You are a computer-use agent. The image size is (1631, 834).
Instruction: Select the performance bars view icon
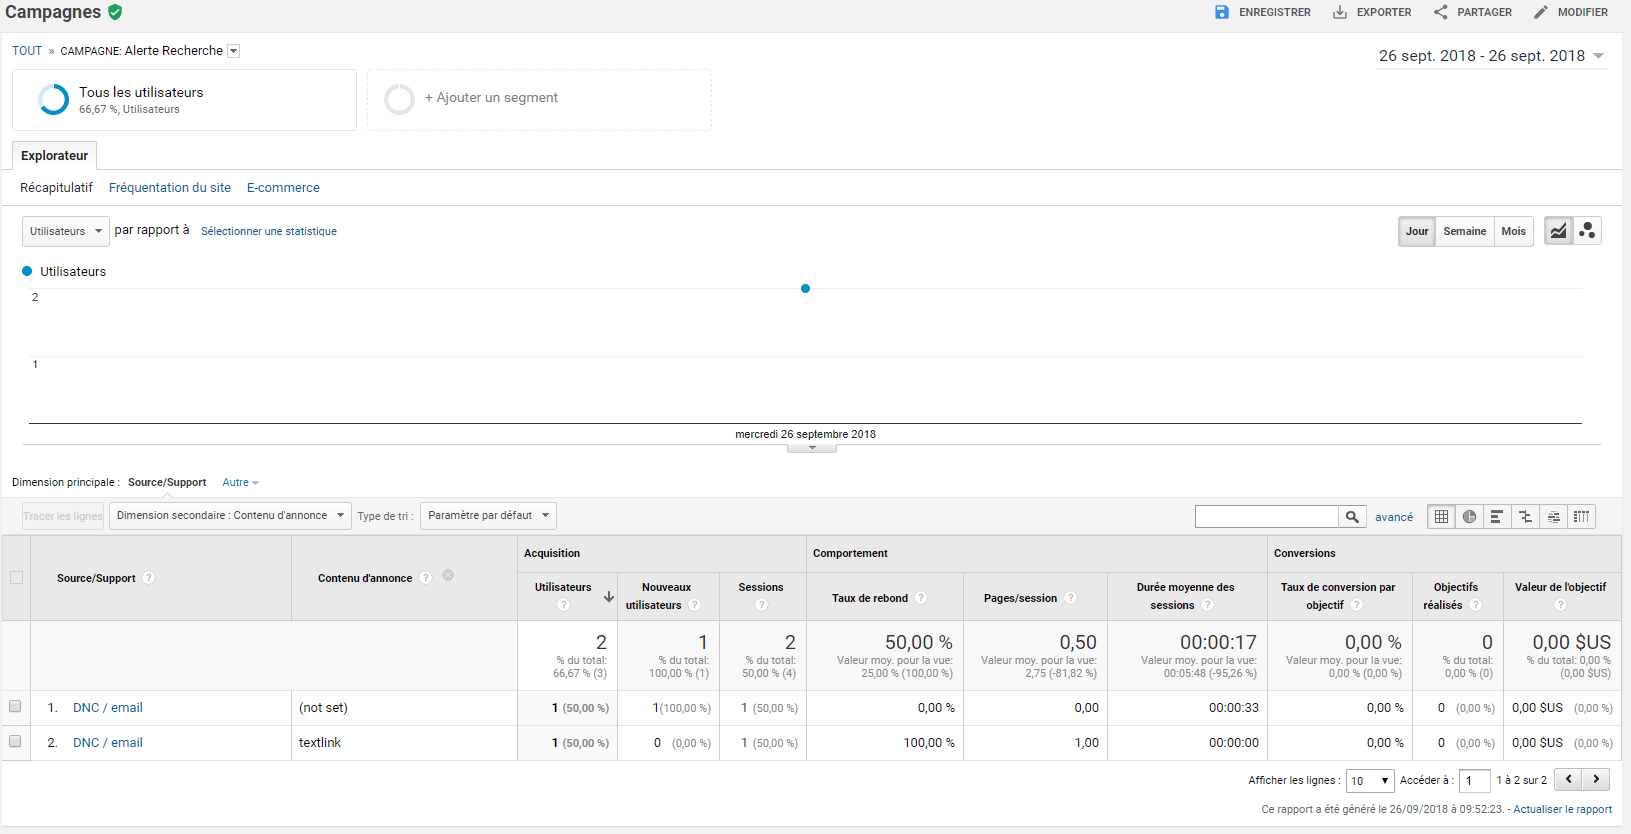pyautogui.click(x=1497, y=517)
